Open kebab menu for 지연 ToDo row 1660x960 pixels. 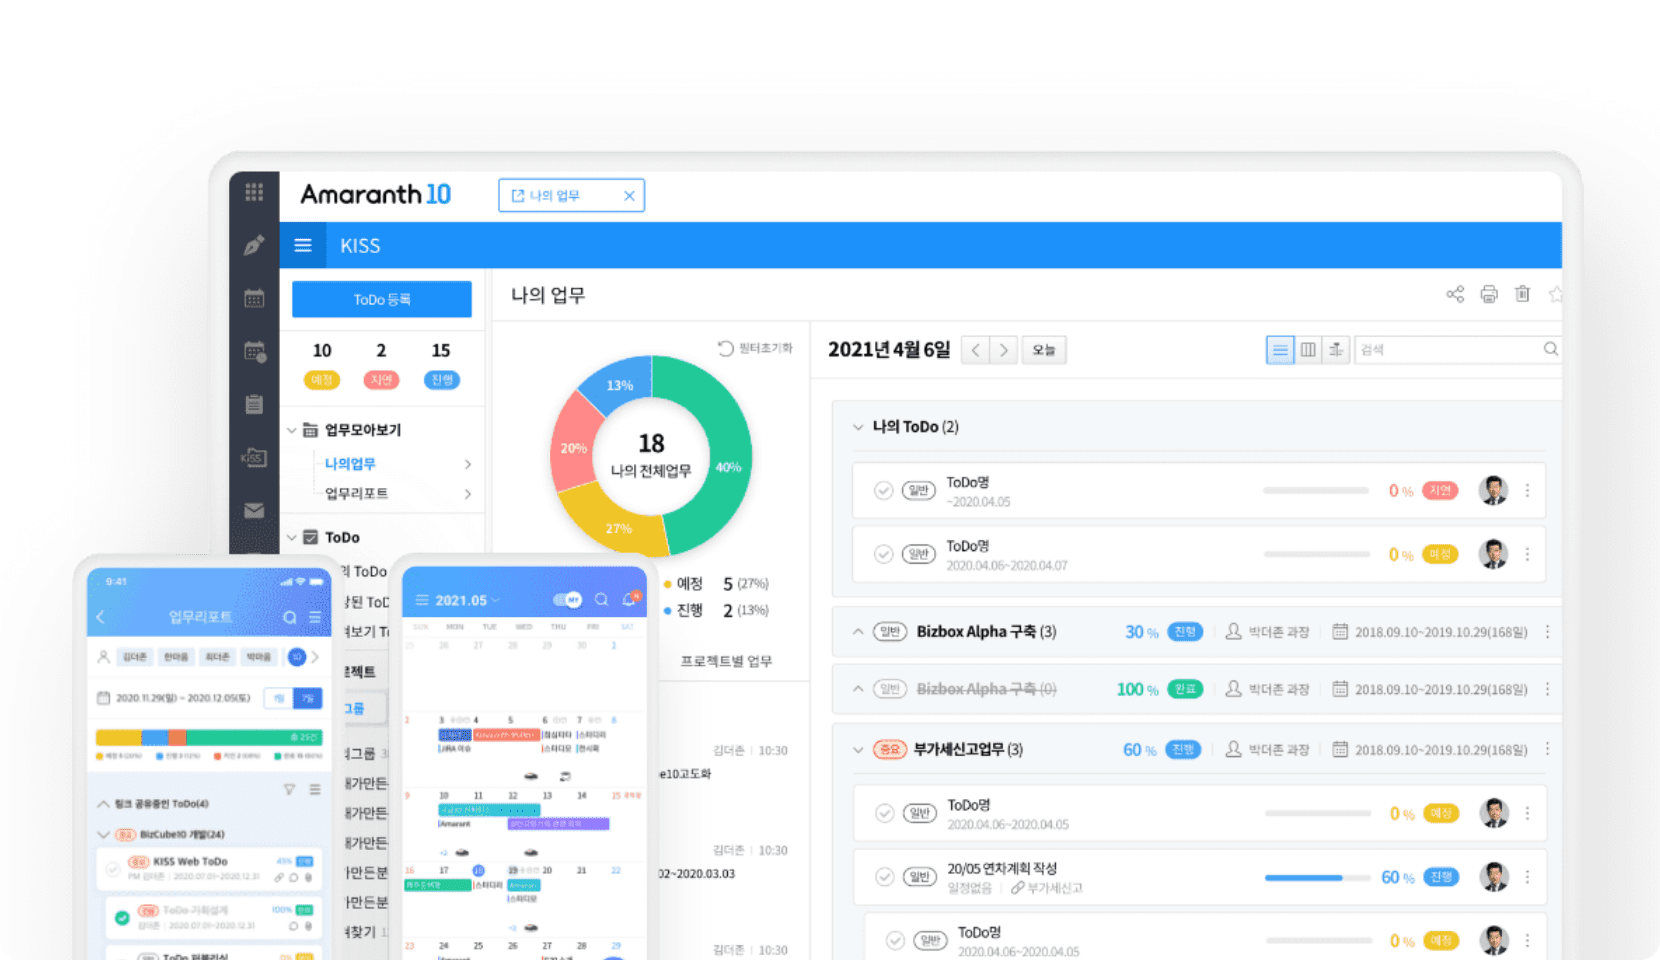click(1527, 490)
